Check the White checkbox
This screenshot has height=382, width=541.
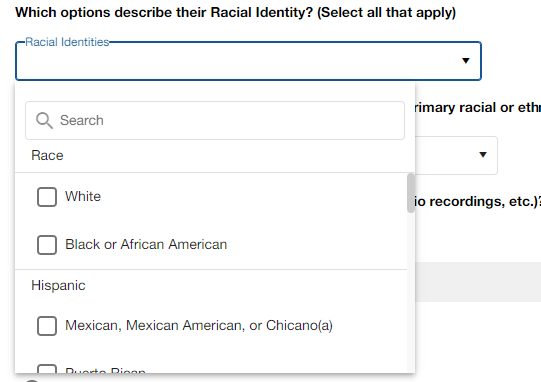(47, 197)
